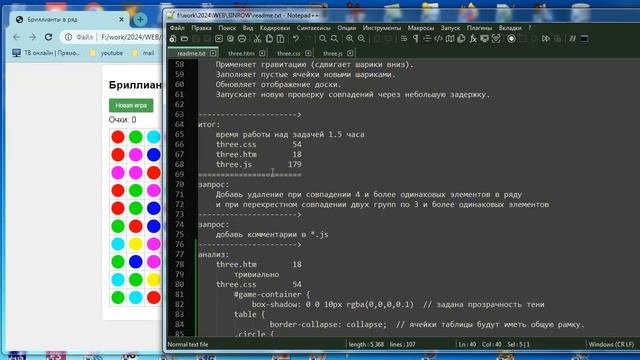640x360 pixels.
Task: Open the Синтаксисы menu
Action: [313, 28]
